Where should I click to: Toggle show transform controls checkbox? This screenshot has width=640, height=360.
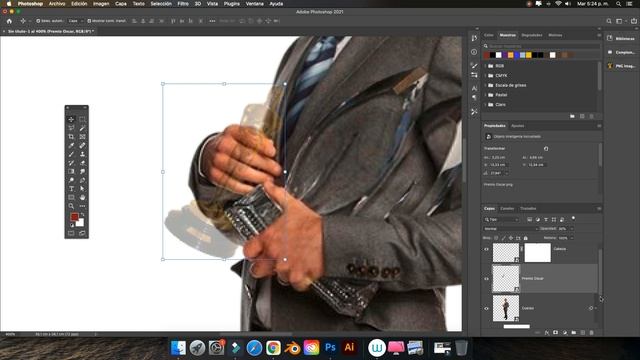89,21
